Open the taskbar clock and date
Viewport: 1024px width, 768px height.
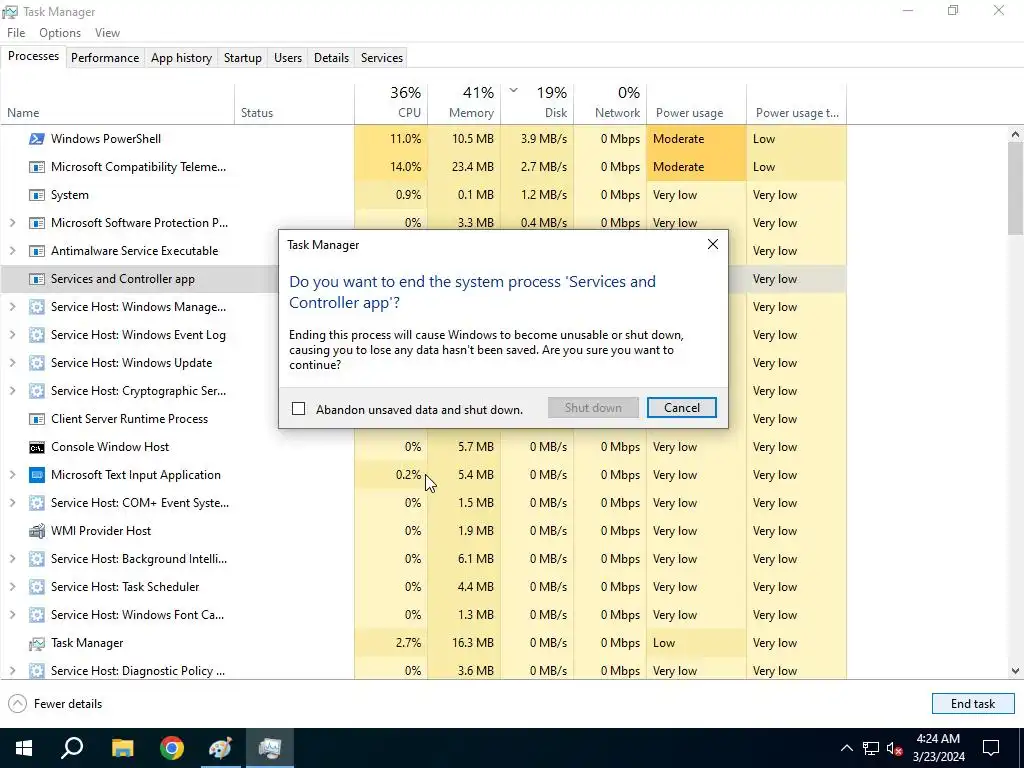tap(938, 748)
